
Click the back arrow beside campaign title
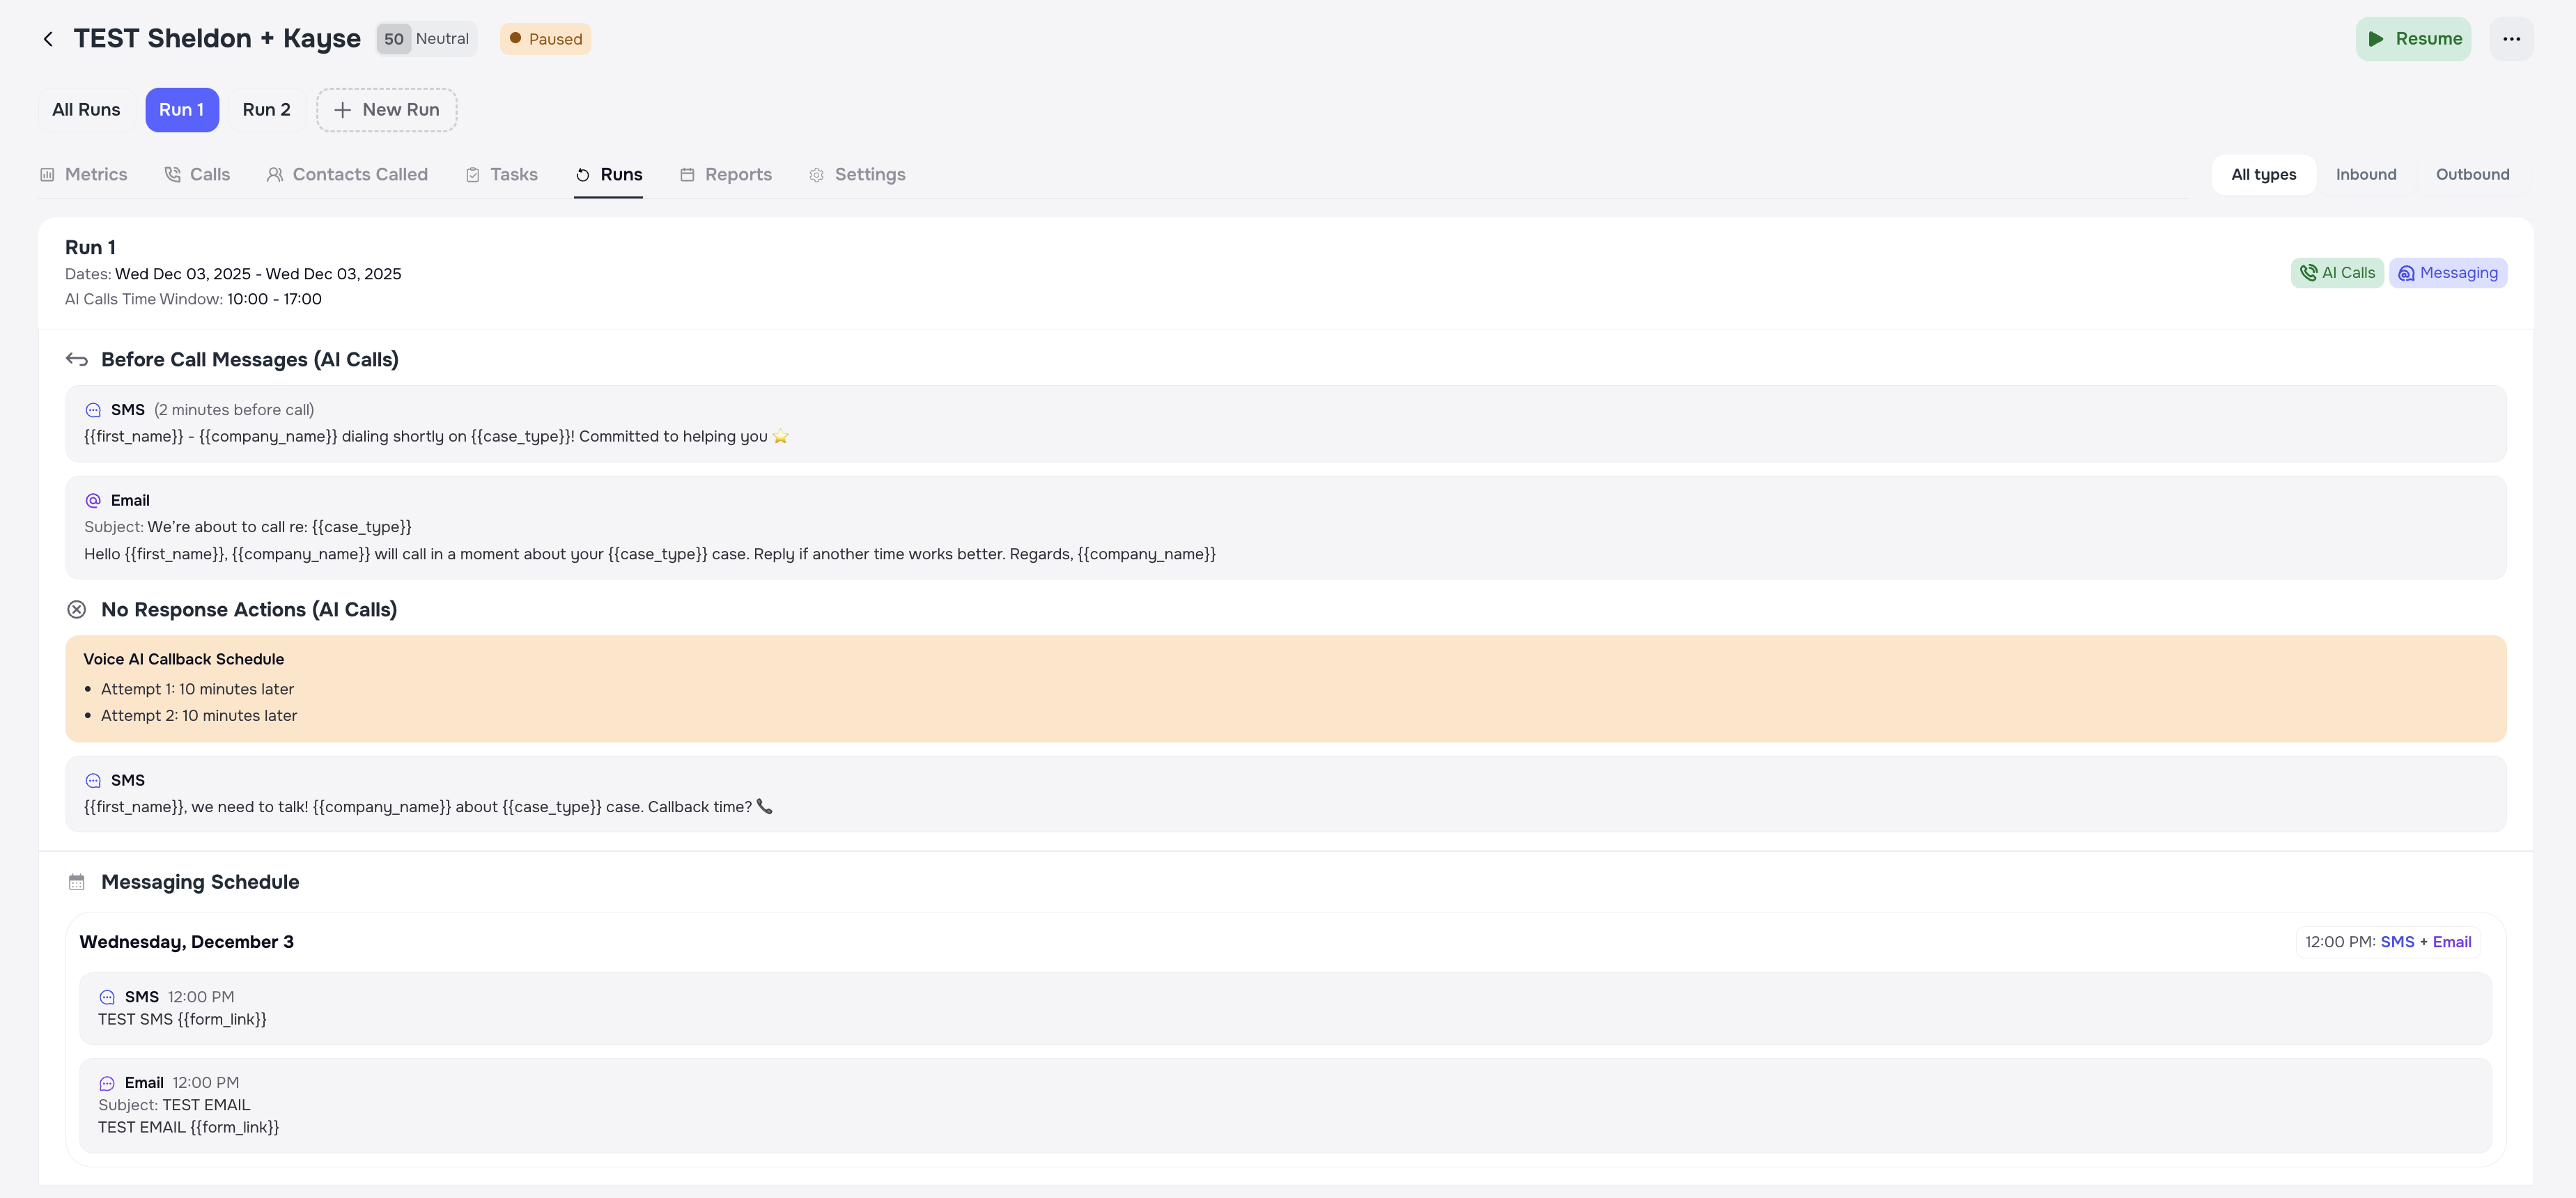coord(48,39)
